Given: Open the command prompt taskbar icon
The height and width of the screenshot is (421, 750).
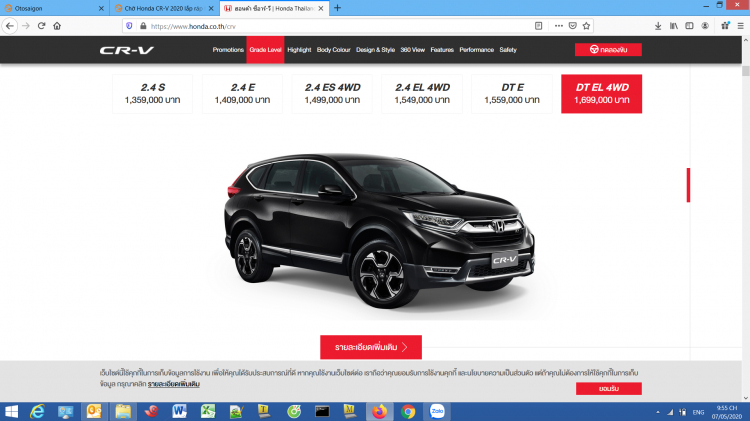Looking at the screenshot, I should [x=322, y=411].
